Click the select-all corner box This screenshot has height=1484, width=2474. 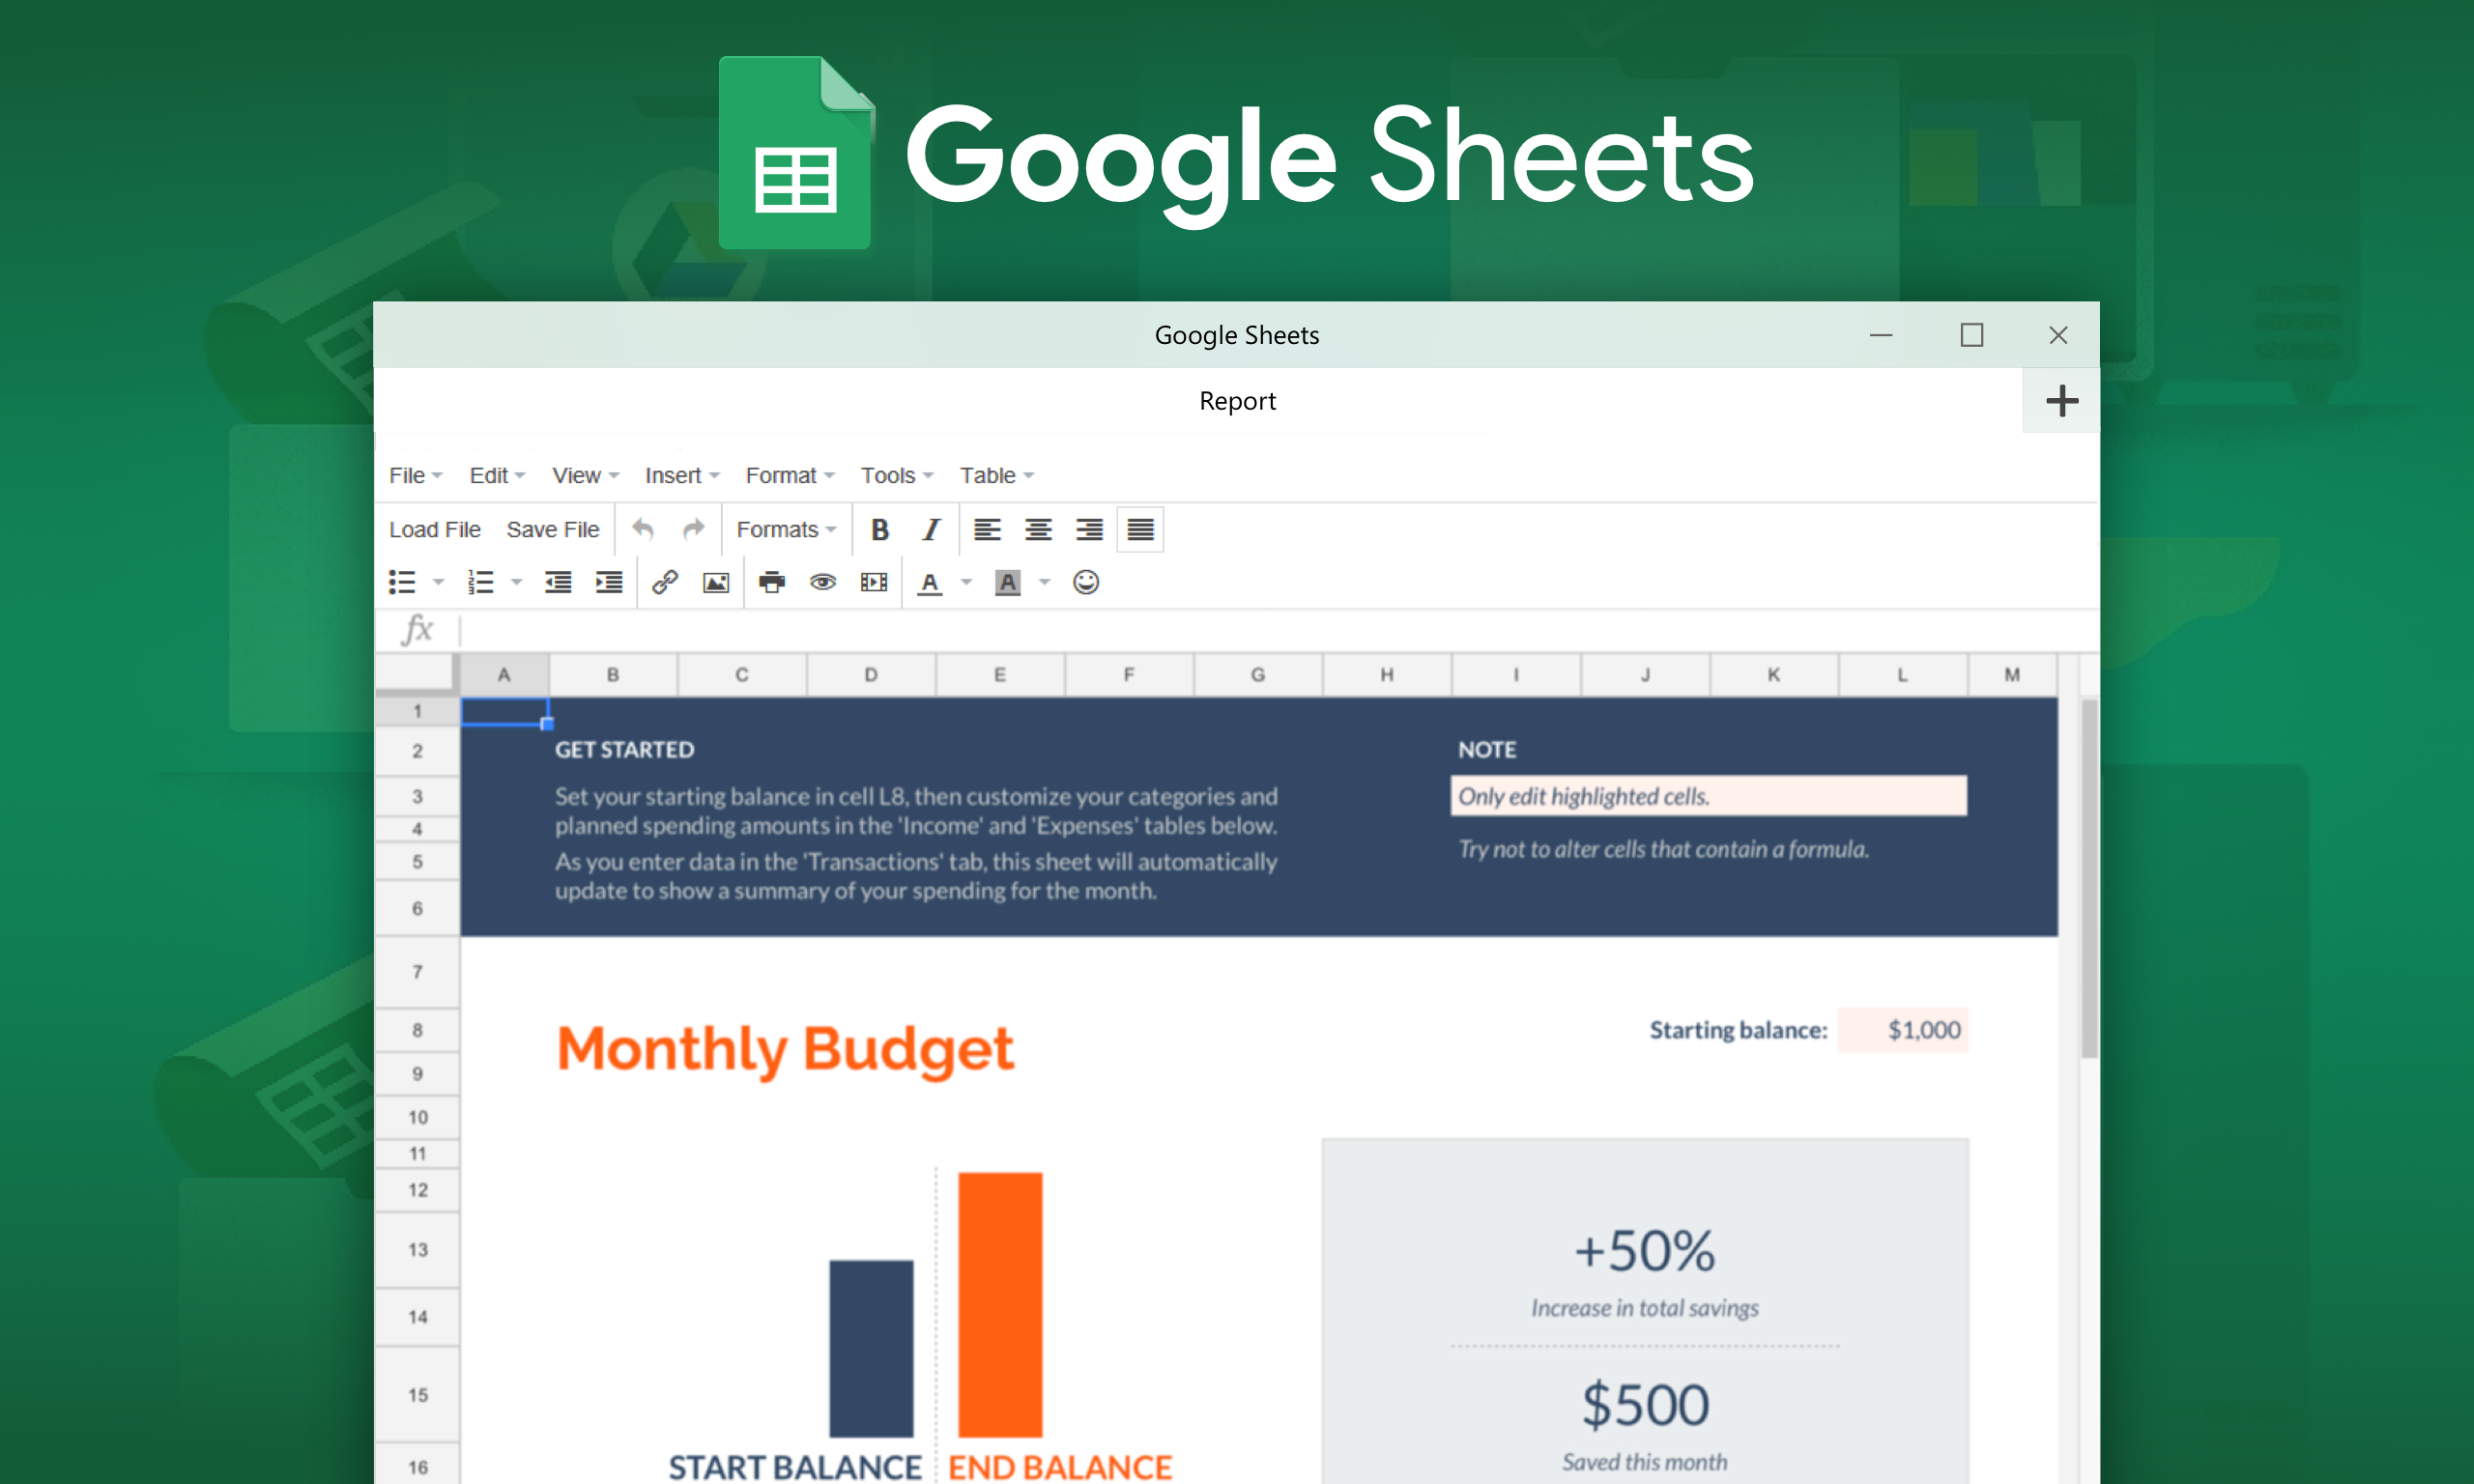pos(417,673)
